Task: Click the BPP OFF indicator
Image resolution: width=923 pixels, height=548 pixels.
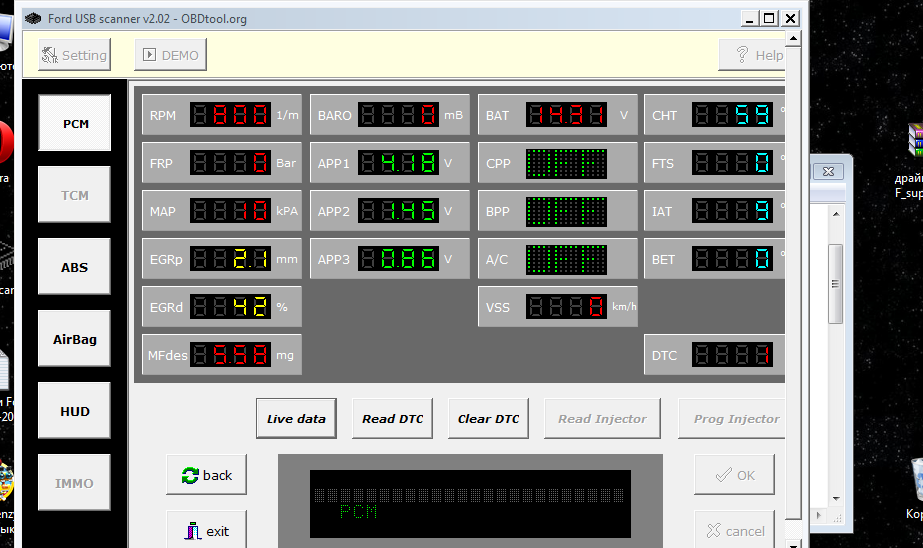Action: coord(566,211)
